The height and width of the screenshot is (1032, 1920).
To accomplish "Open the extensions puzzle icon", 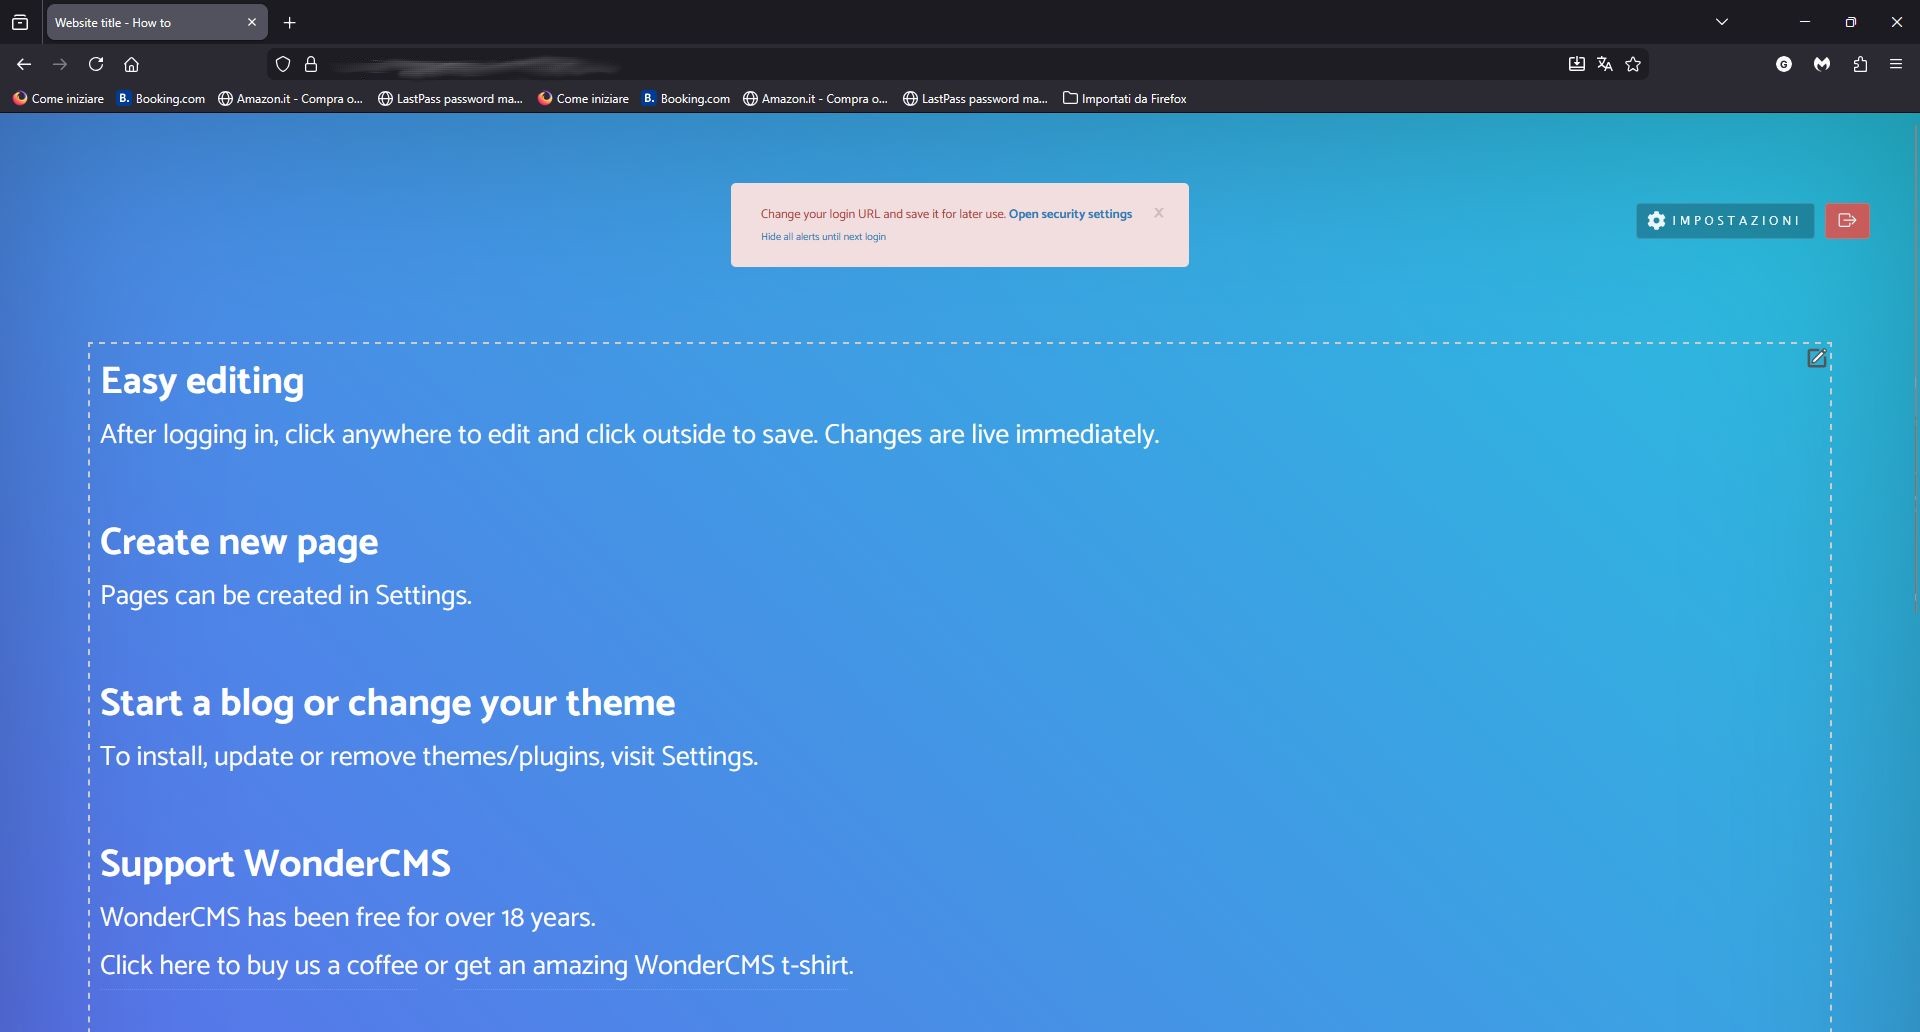I will click(x=1860, y=64).
